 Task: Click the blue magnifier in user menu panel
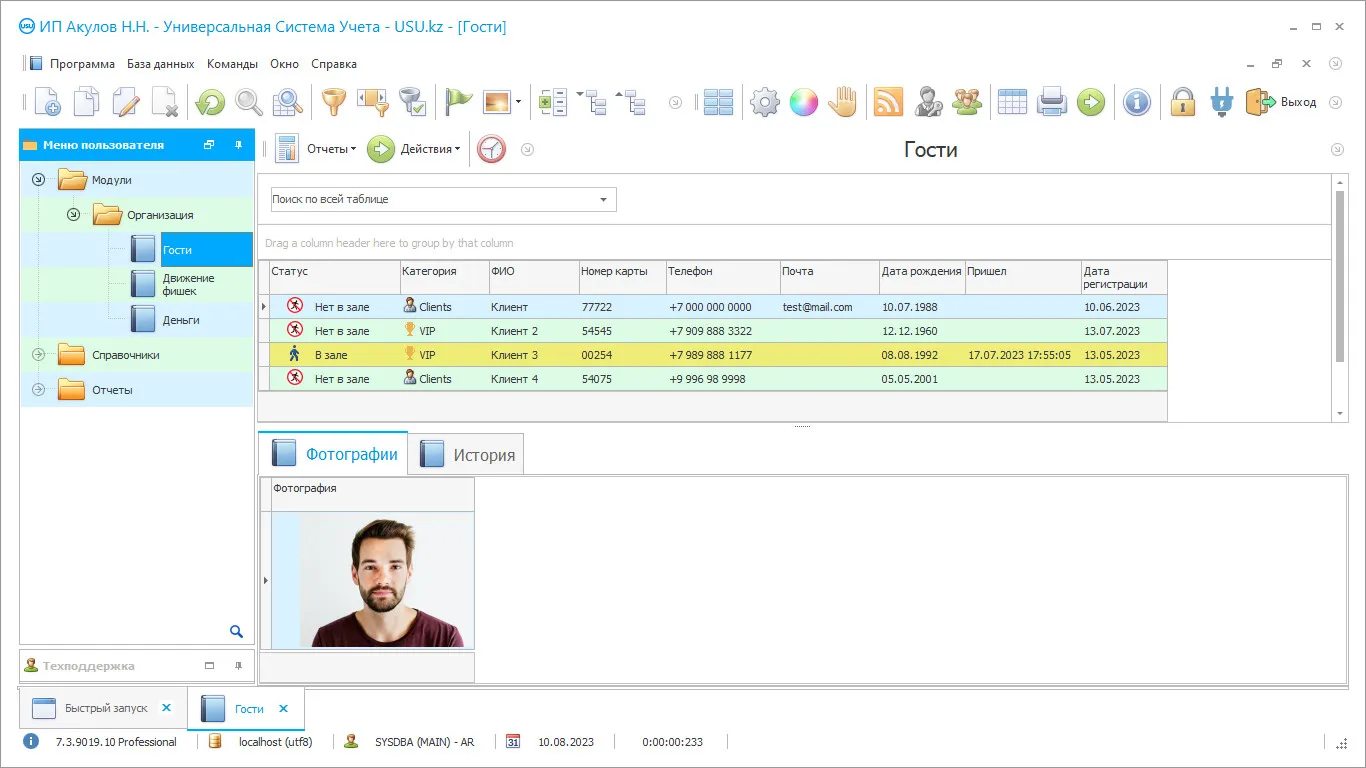coord(237,631)
